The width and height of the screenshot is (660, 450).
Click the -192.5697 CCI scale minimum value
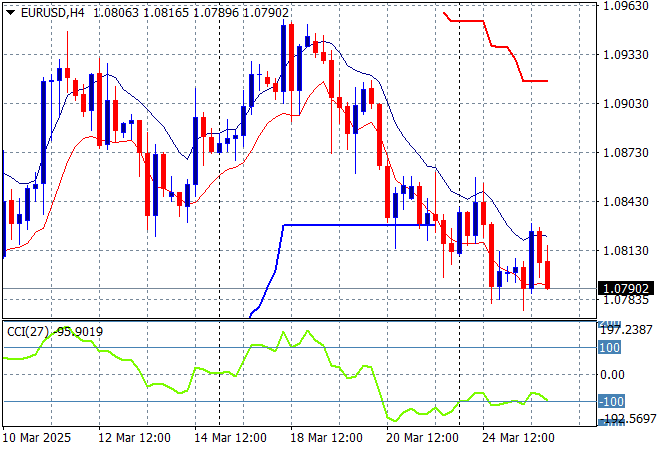click(x=627, y=418)
